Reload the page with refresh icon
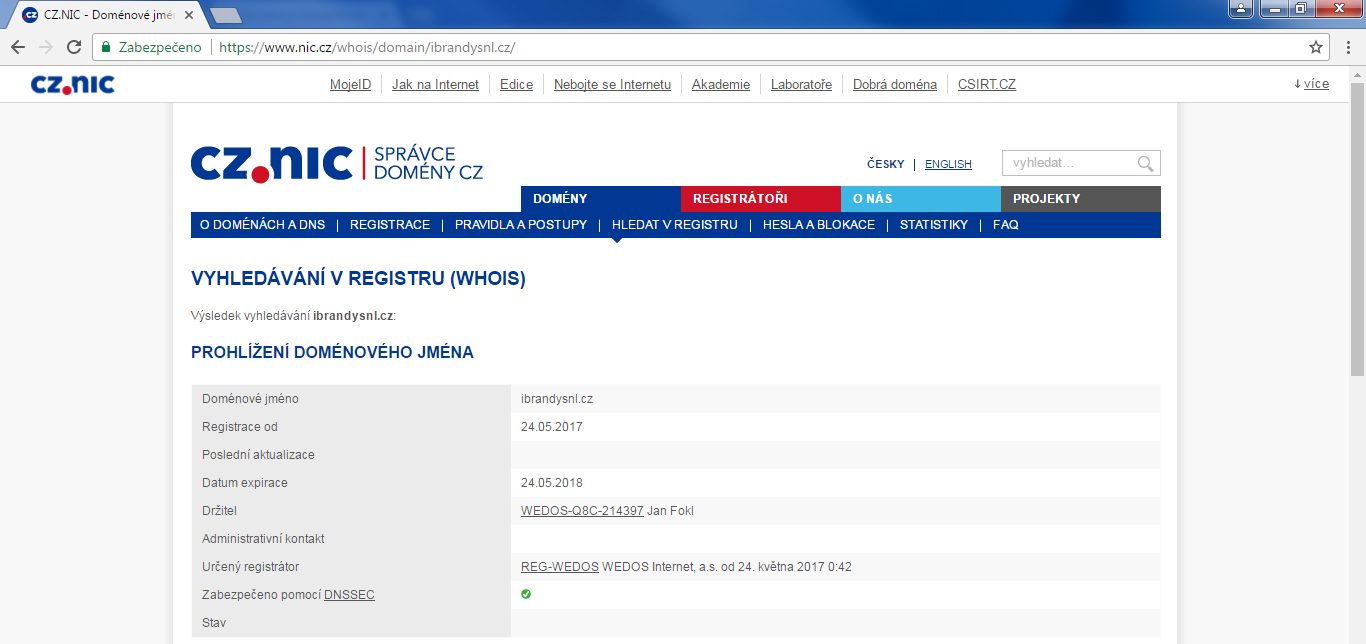The height and width of the screenshot is (644, 1366). [x=74, y=47]
